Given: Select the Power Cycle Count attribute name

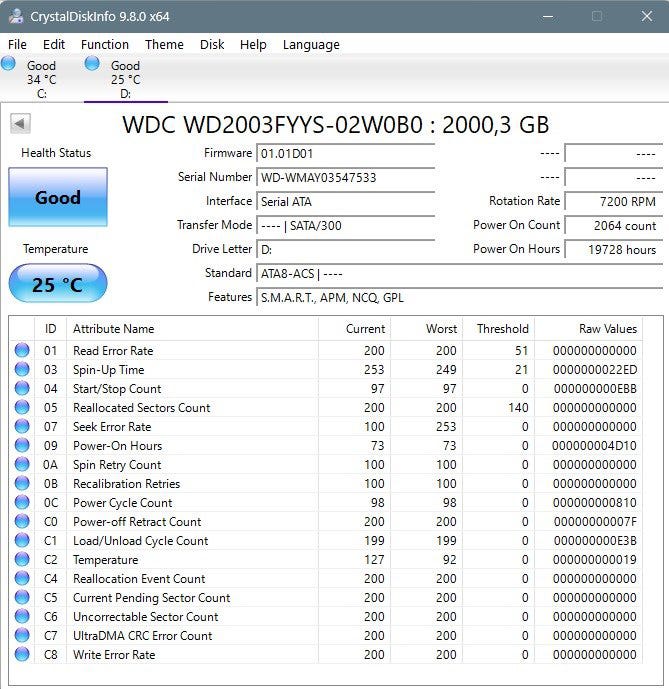Looking at the screenshot, I should [x=123, y=503].
